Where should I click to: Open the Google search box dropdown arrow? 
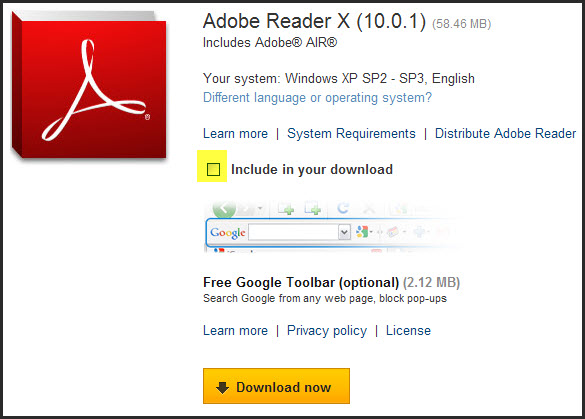tap(344, 232)
